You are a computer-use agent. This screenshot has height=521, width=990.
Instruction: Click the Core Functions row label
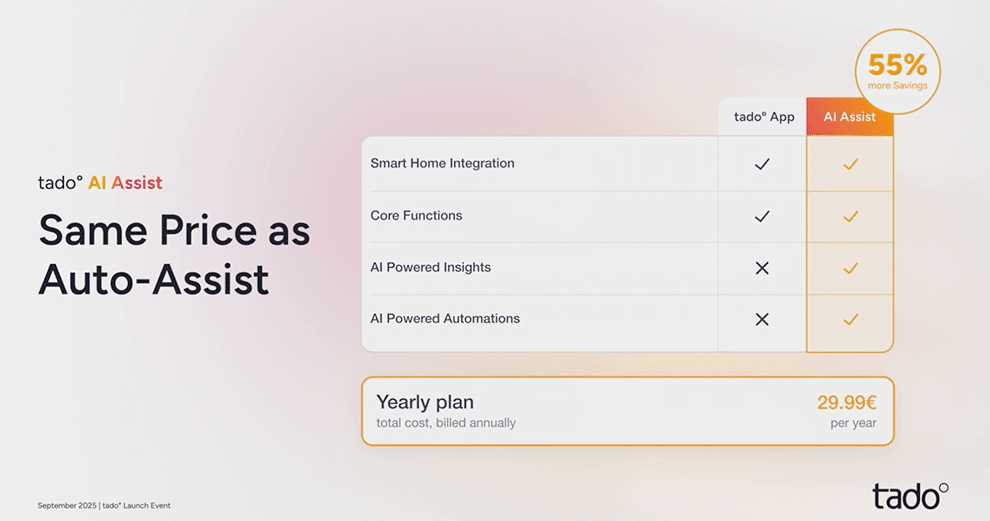[416, 215]
